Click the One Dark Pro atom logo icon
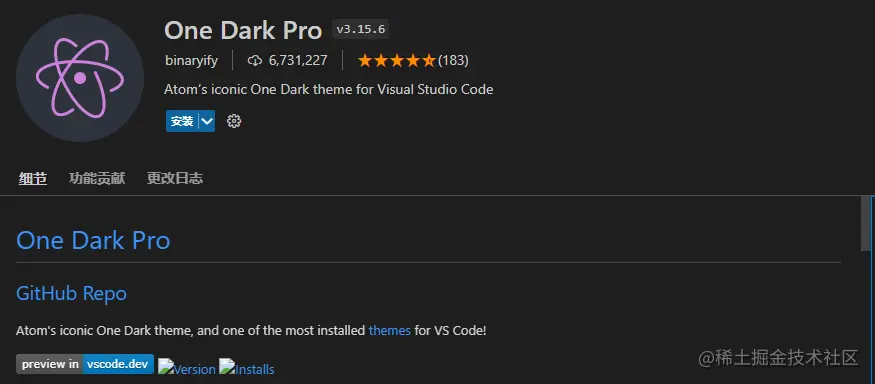 [80, 78]
